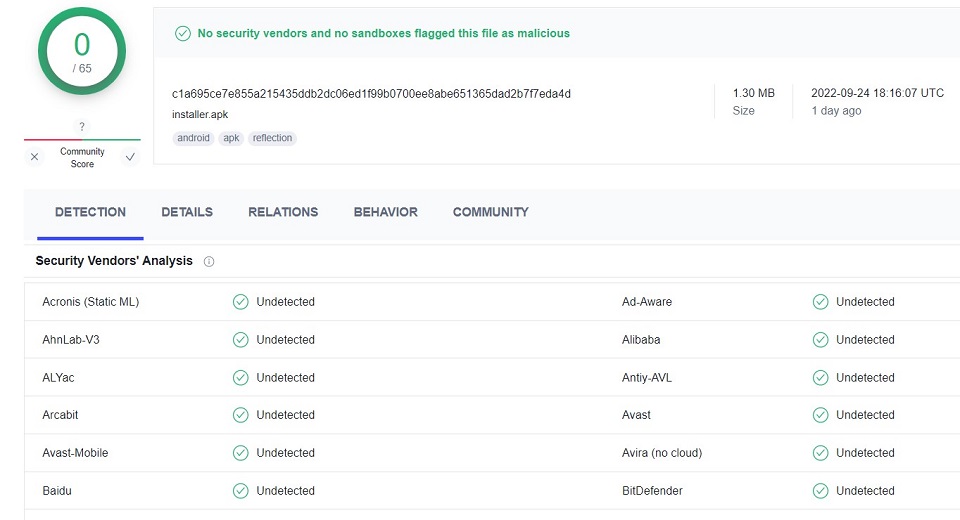
Task: Click the Undetected result in the Acronis row
Action: (285, 302)
